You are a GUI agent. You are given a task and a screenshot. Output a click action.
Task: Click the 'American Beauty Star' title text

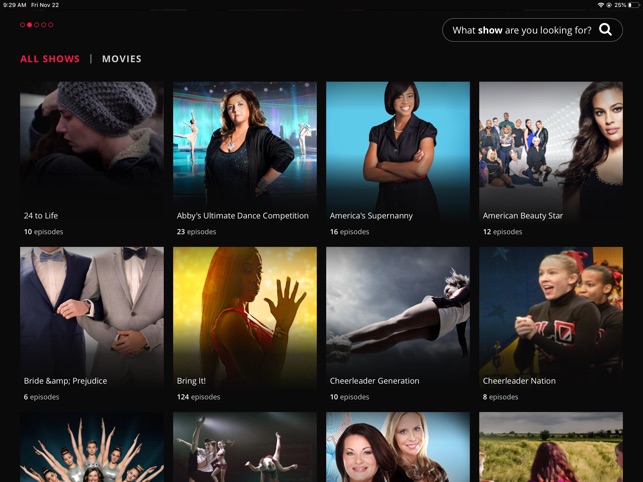coord(522,216)
